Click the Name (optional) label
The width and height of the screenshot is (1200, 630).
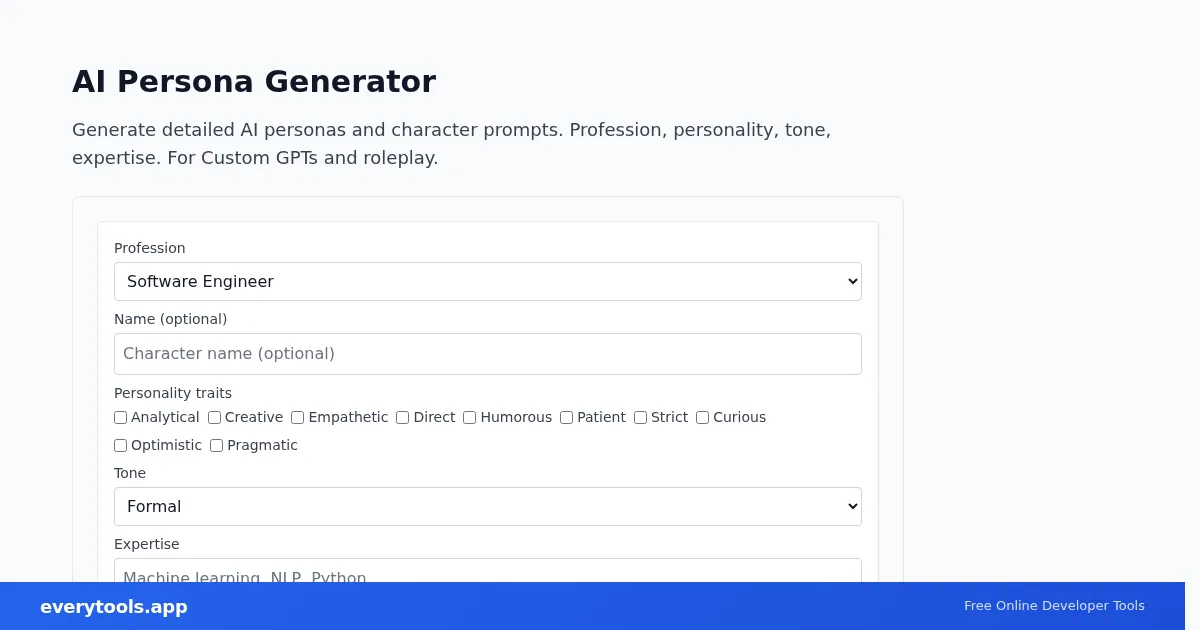171,319
